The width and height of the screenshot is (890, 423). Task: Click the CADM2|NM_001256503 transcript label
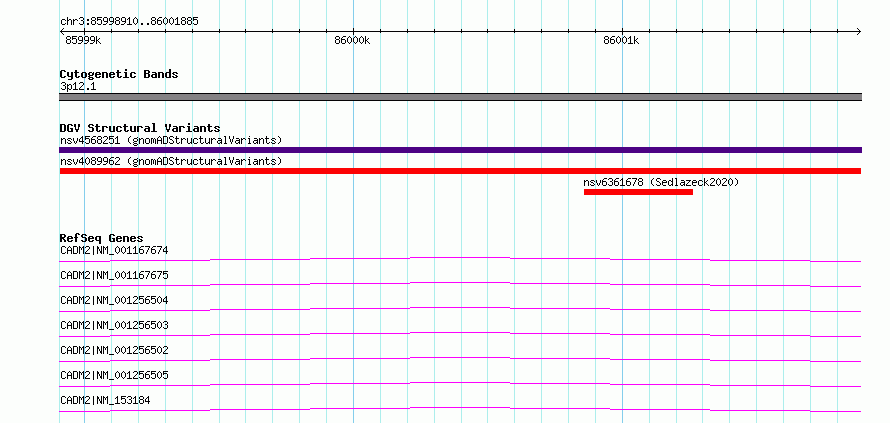(114, 325)
